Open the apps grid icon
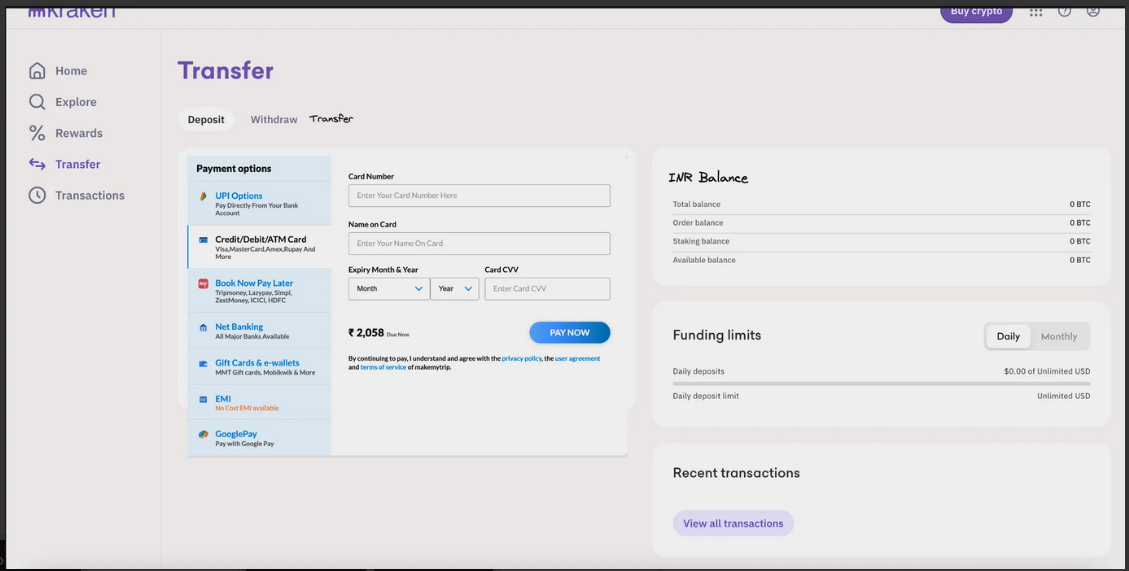The width and height of the screenshot is (1129, 571). coord(1036,12)
